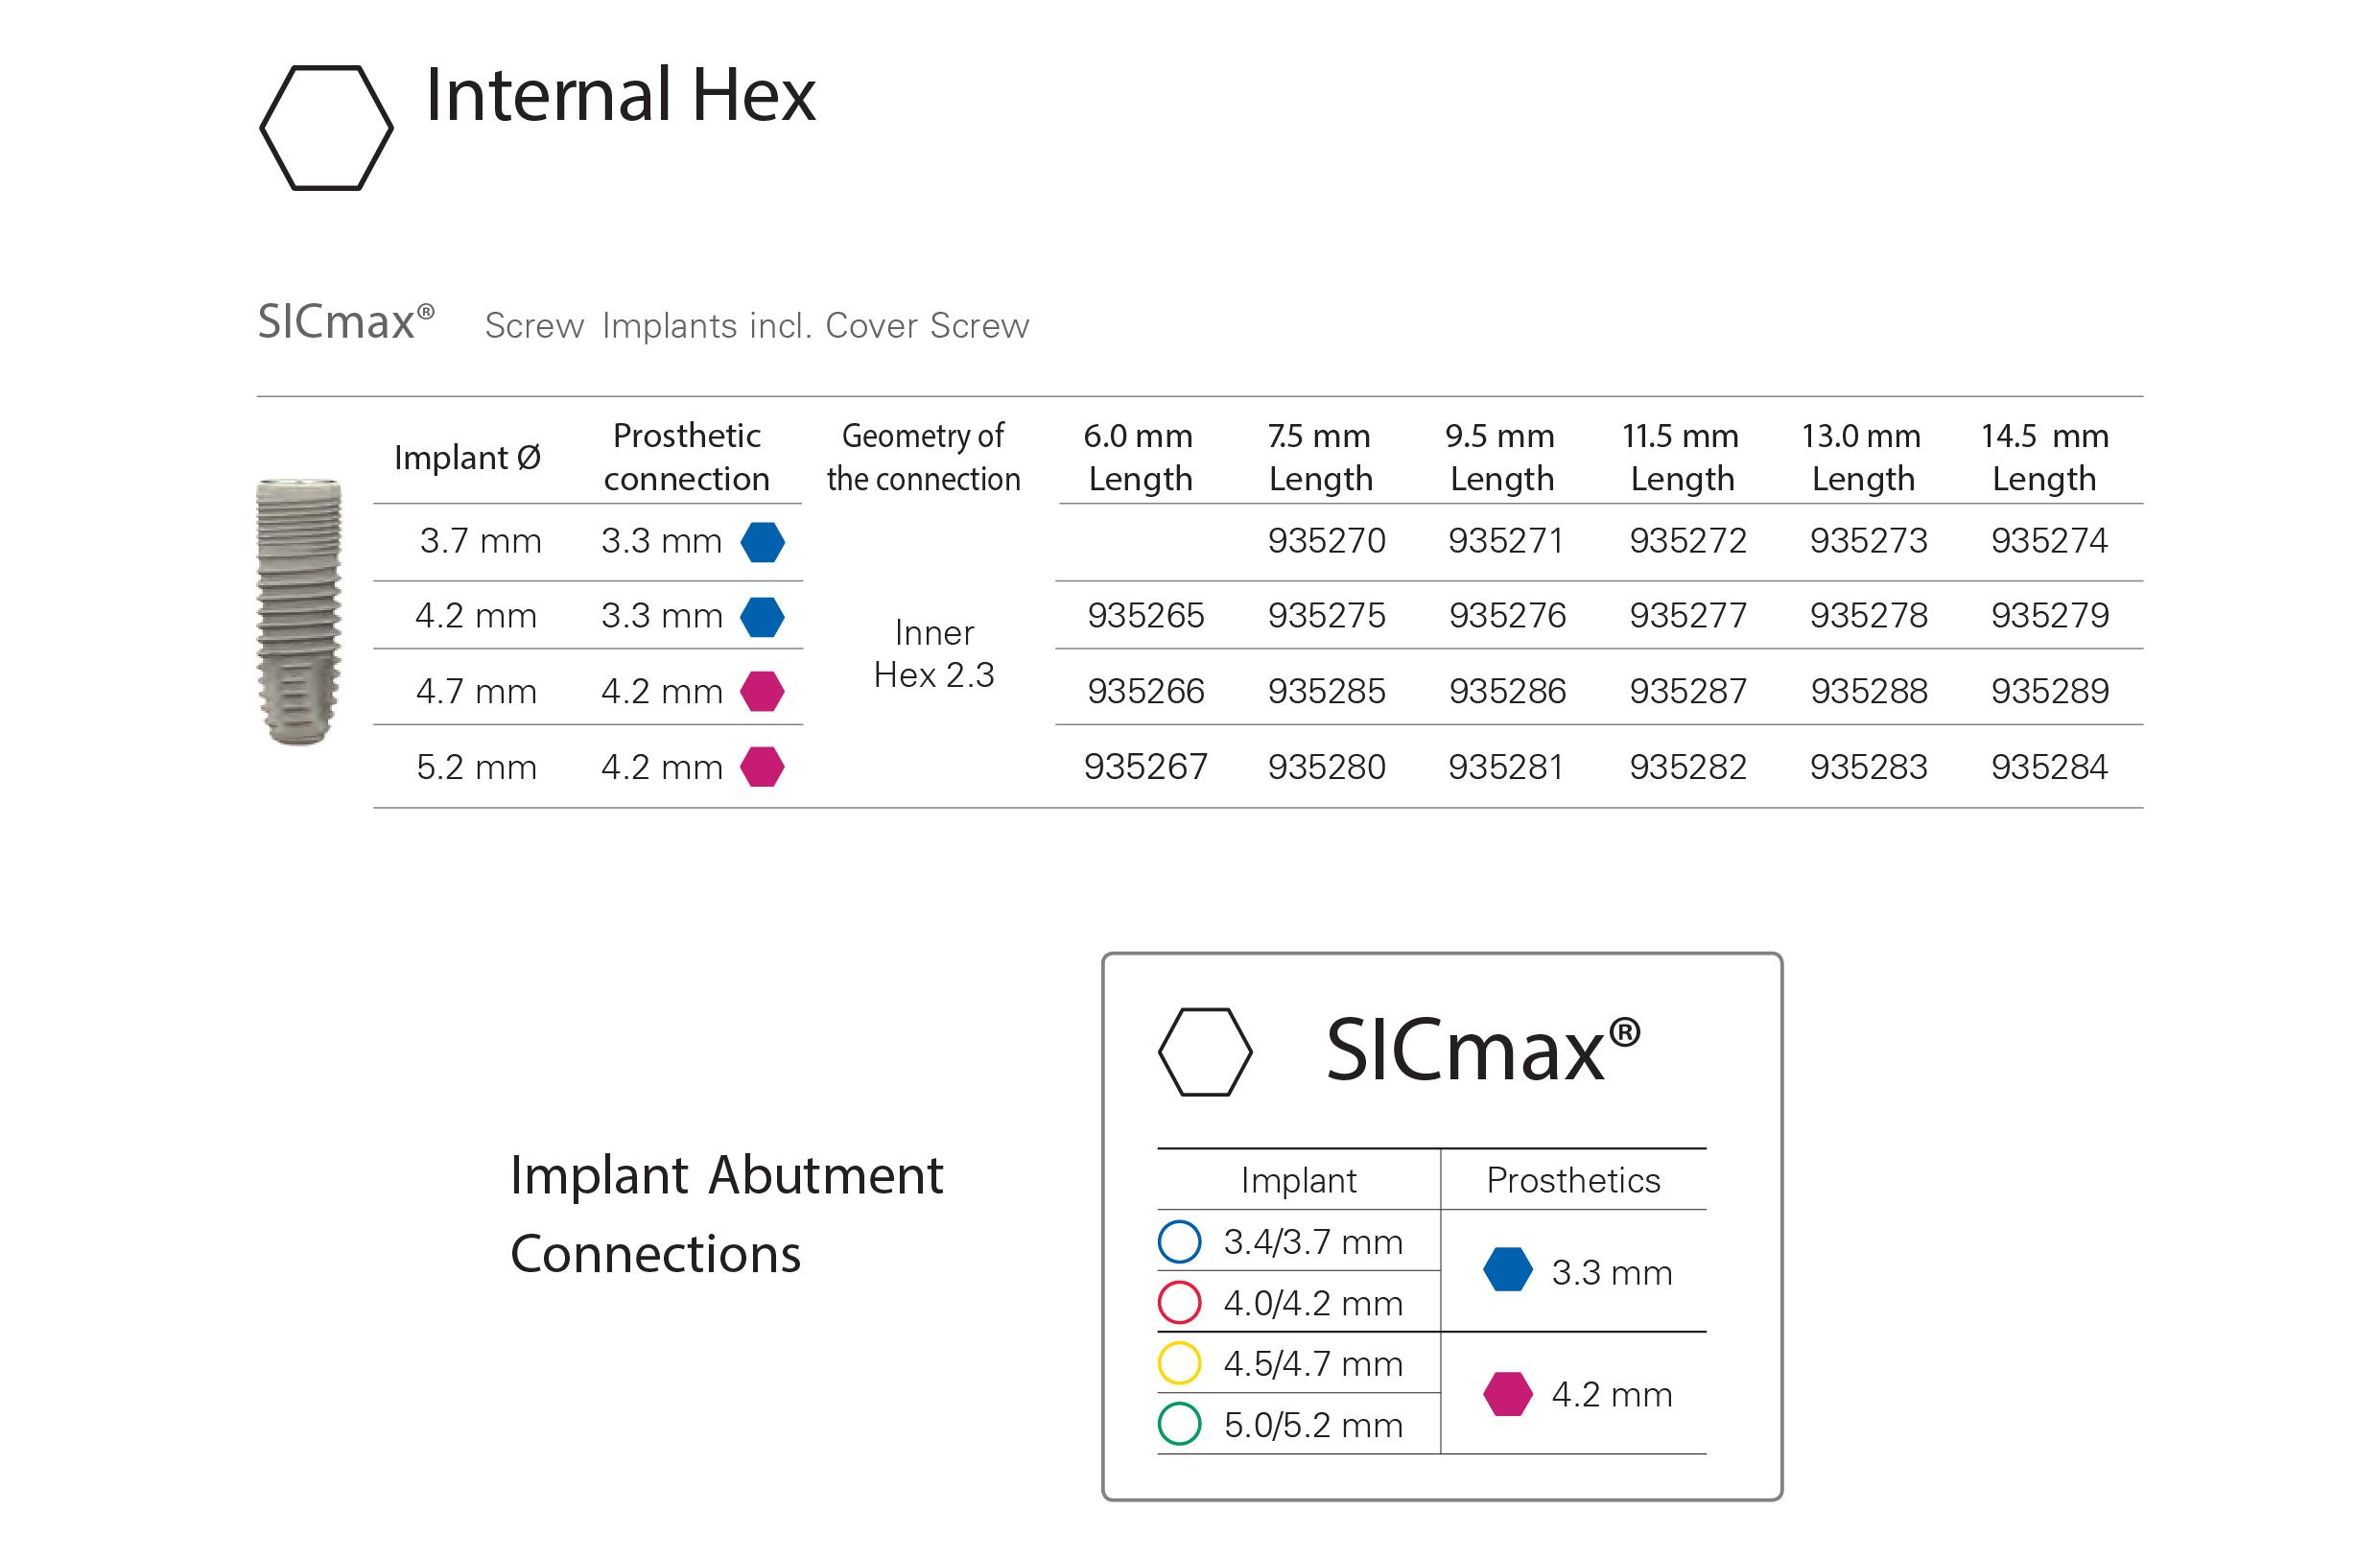2380x1559 pixels.
Task: Click the red circle for 4.0/4.2 mm
Action: (x=1180, y=1303)
